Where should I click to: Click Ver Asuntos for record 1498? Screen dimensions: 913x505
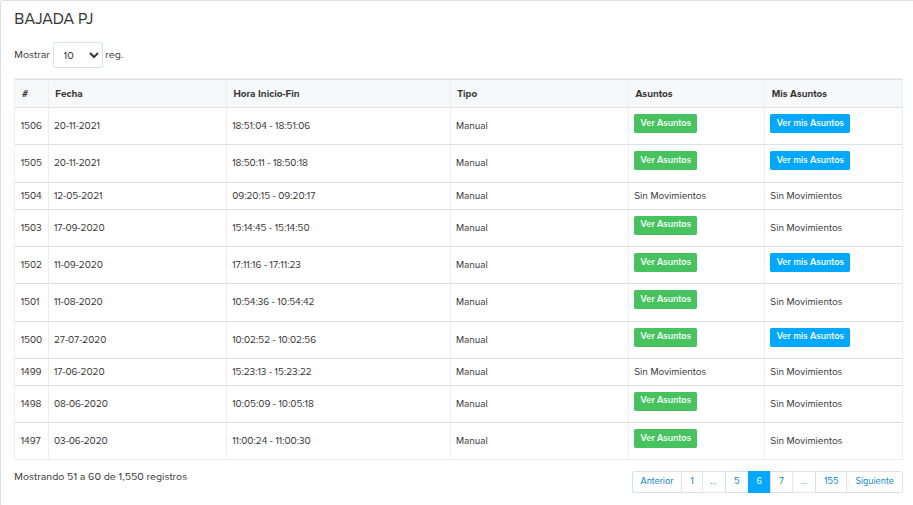point(665,401)
